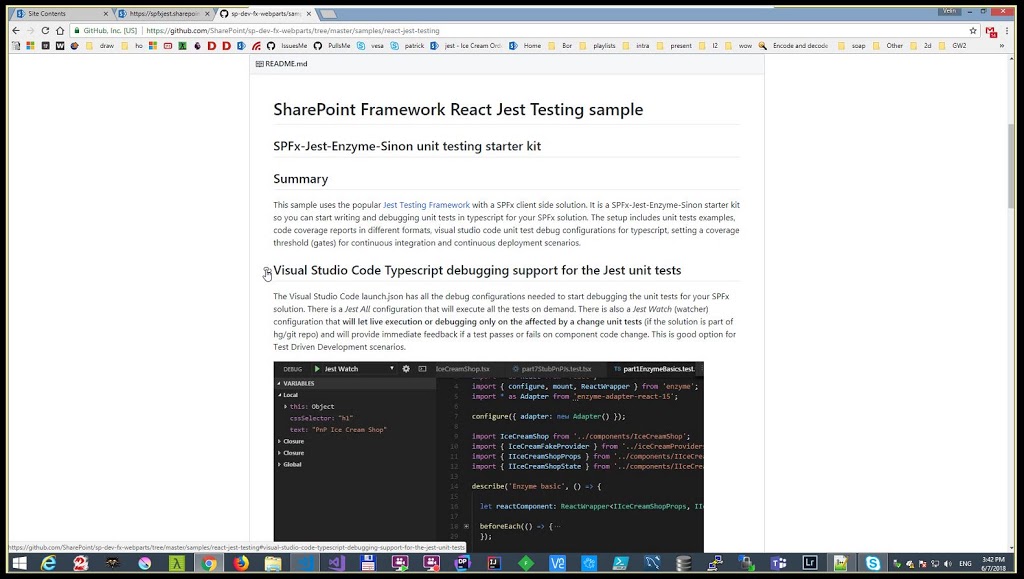Screen dimensions: 1024x579
Task: Open the Gmail extension icon
Action: 991,31
